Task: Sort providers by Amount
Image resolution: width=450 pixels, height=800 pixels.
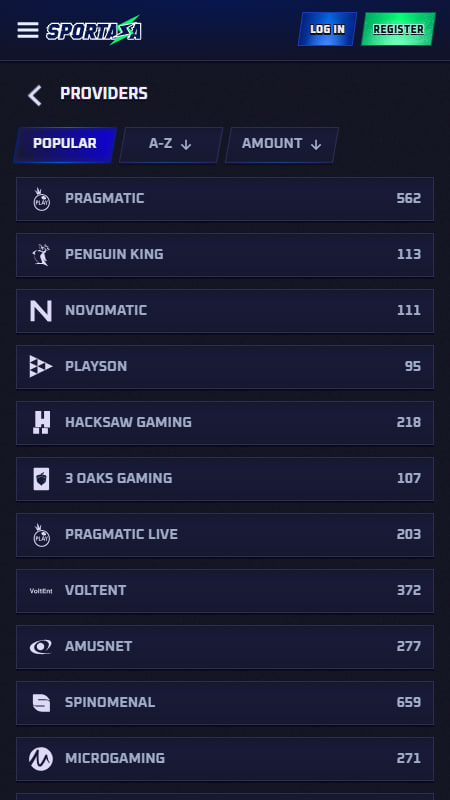Action: 282,145
